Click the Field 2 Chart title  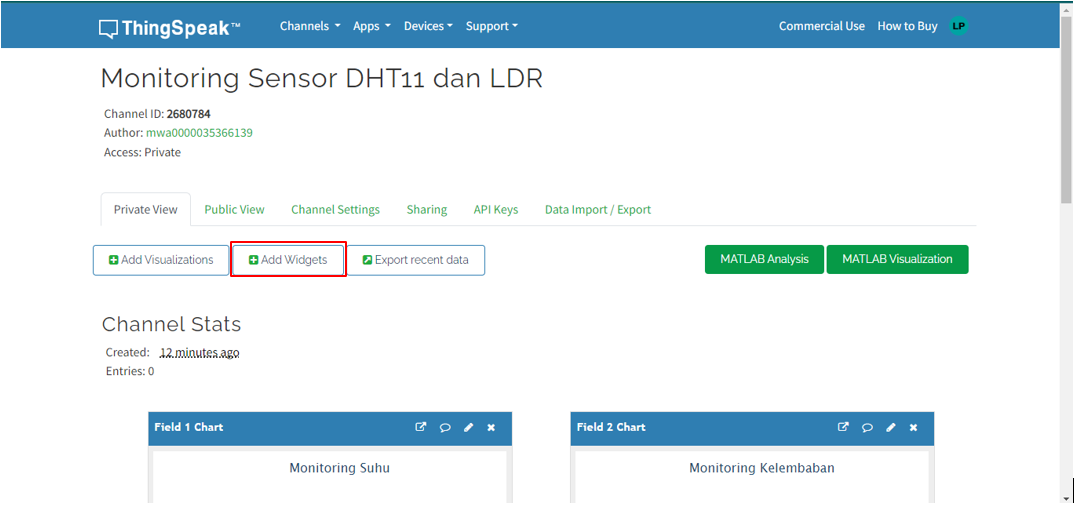[x=611, y=427]
